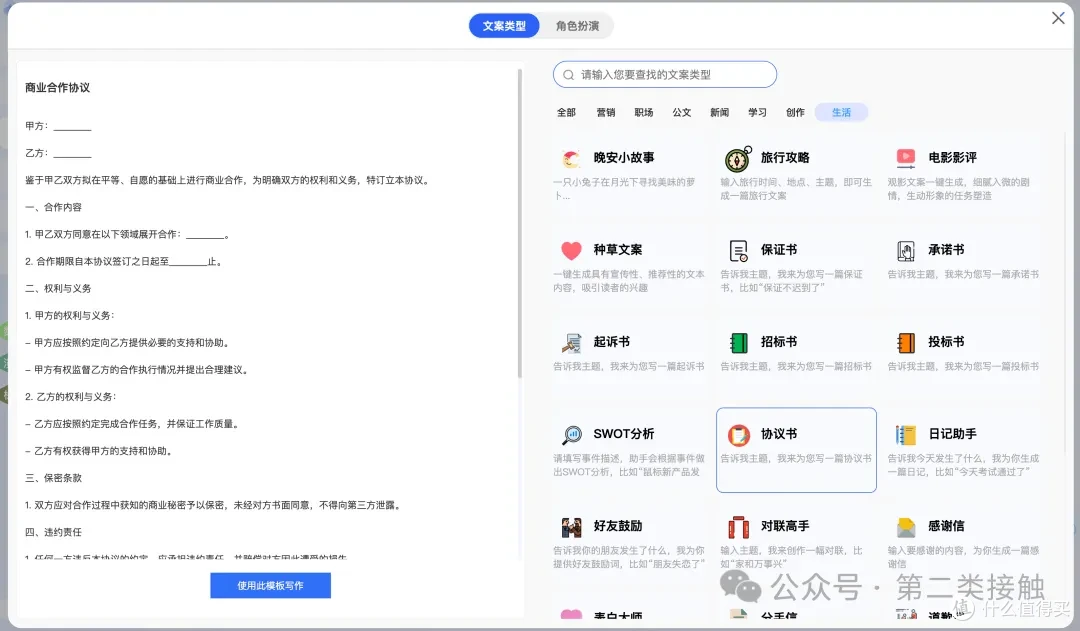Click description under 投标书 card
This screenshot has height=631, width=1080.
[x=963, y=366]
